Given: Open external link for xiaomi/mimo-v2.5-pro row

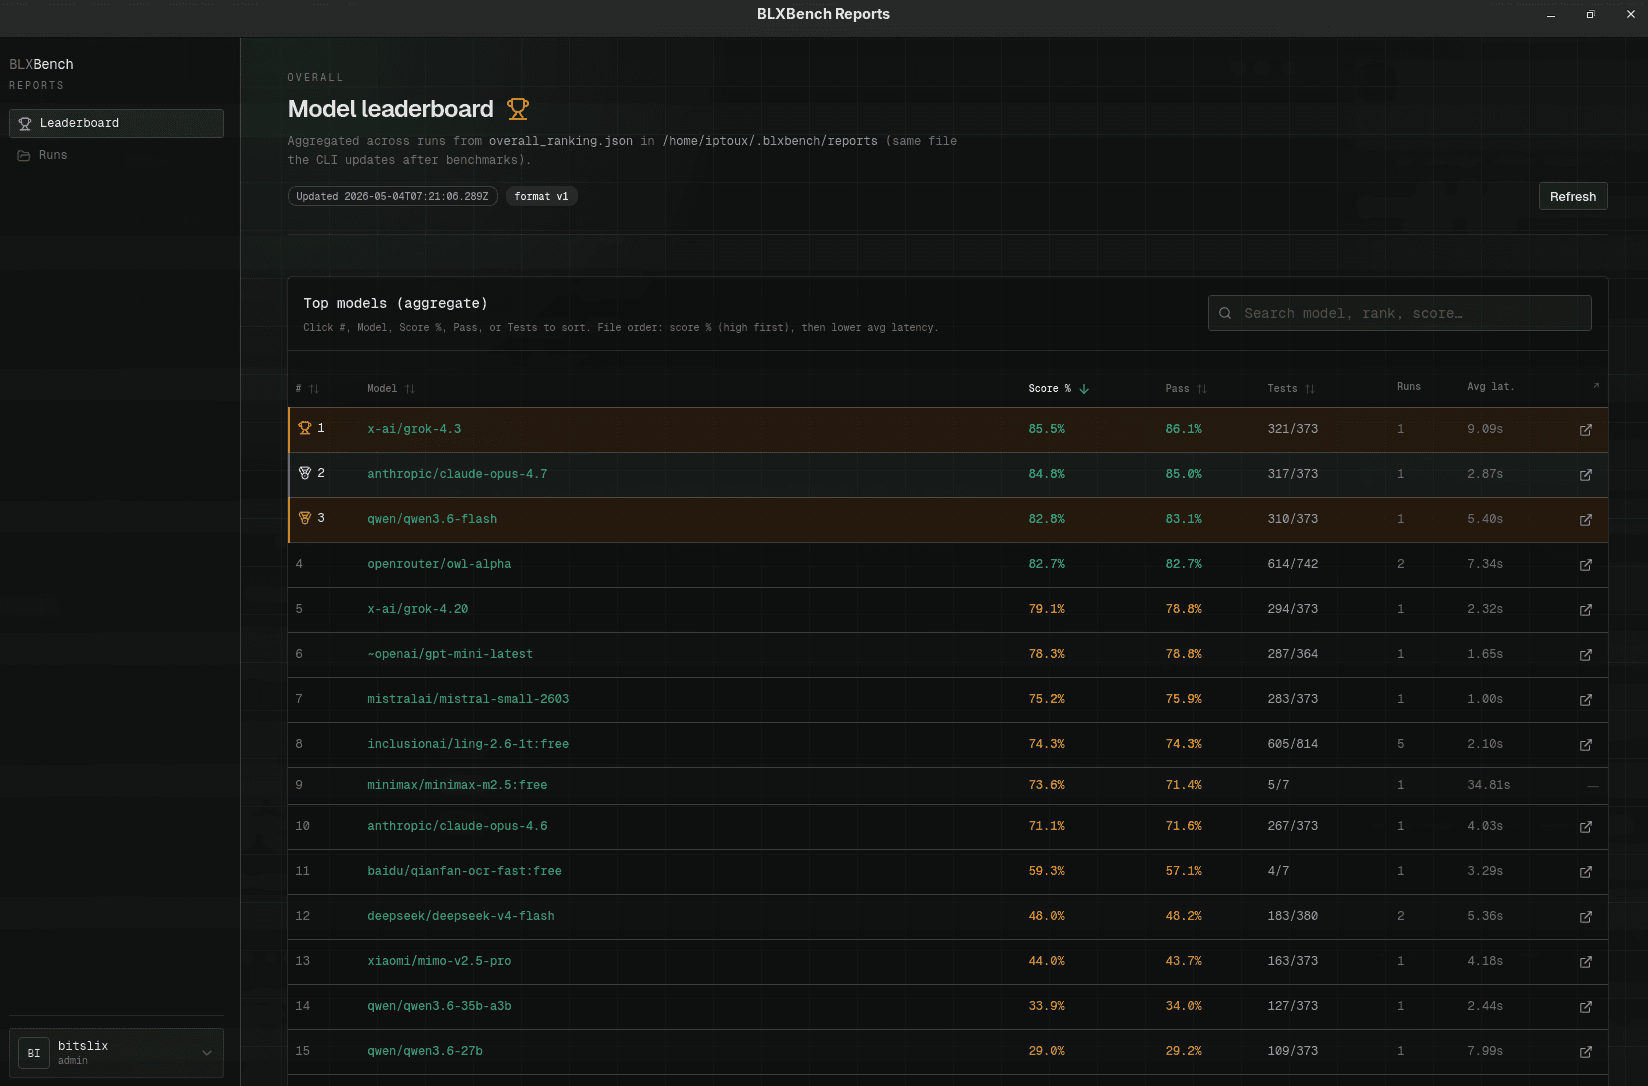Looking at the screenshot, I should (1585, 962).
